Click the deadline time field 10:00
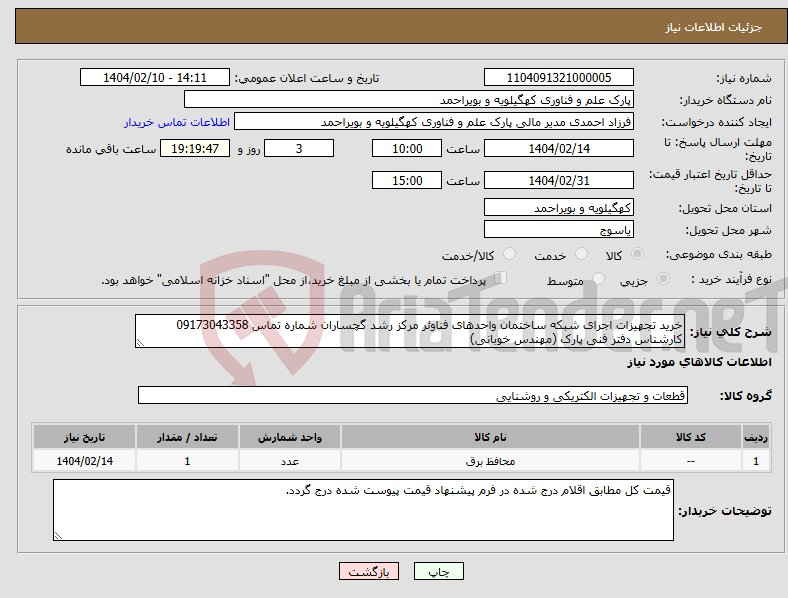 (x=407, y=148)
